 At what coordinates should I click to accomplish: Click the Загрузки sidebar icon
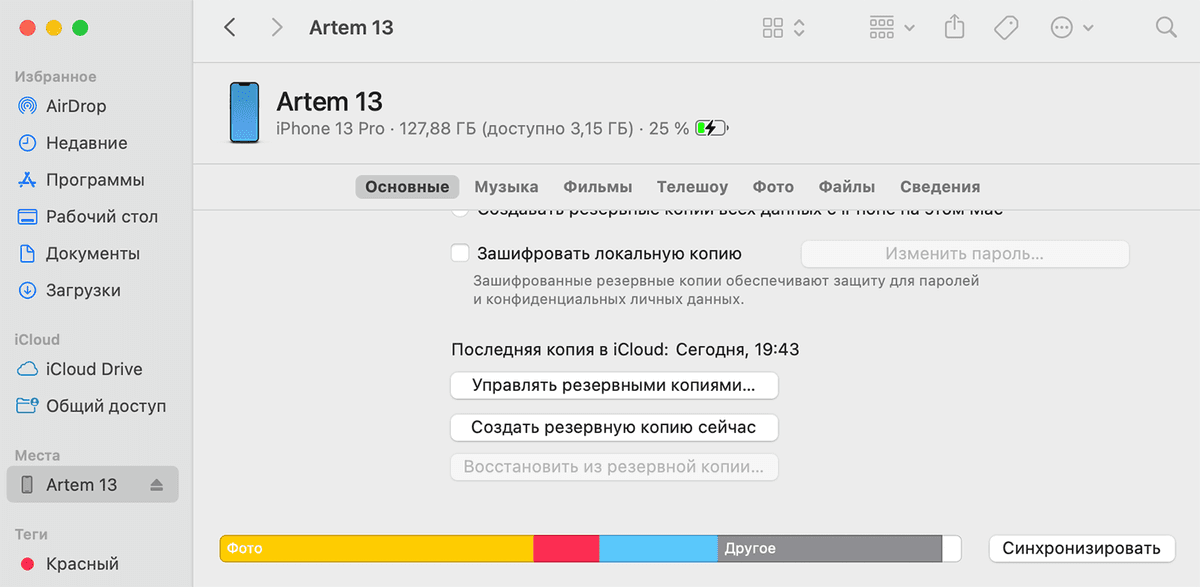click(x=27, y=291)
